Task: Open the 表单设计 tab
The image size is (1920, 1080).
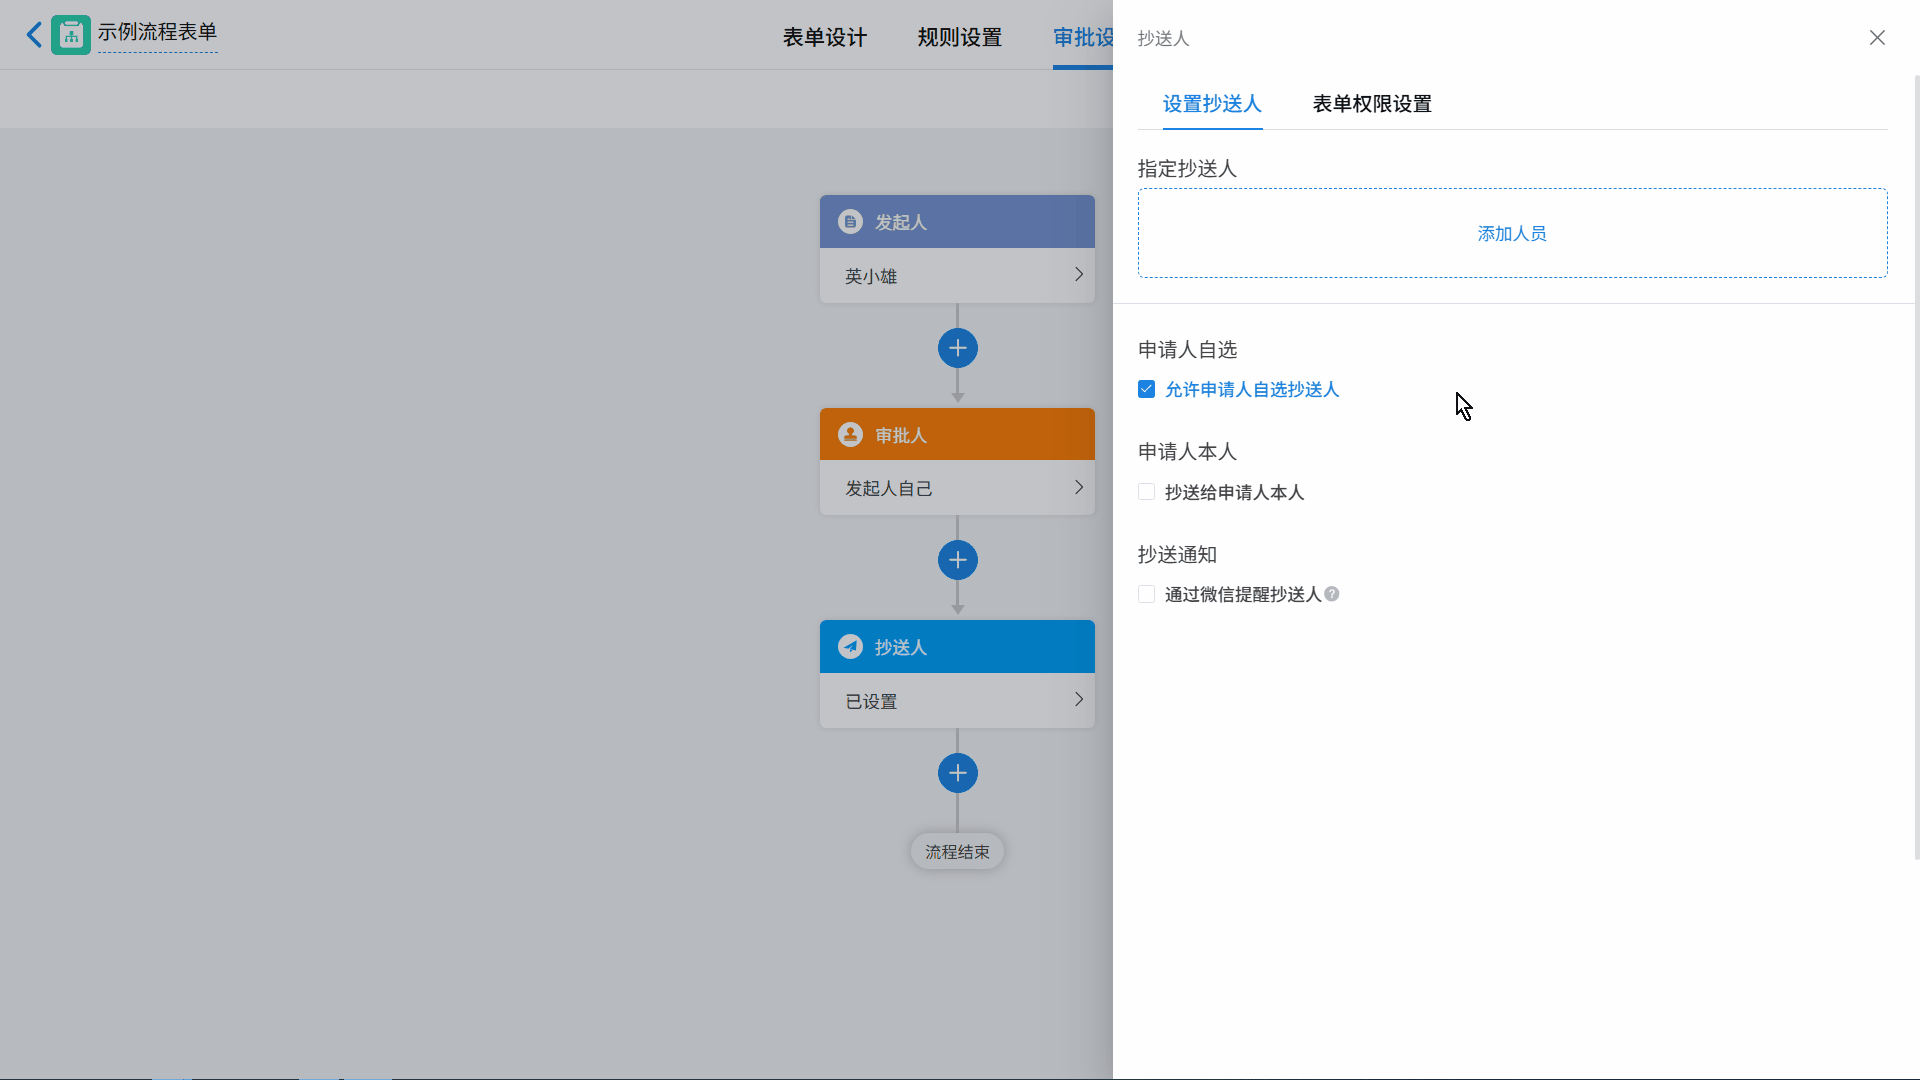Action: pos(824,38)
